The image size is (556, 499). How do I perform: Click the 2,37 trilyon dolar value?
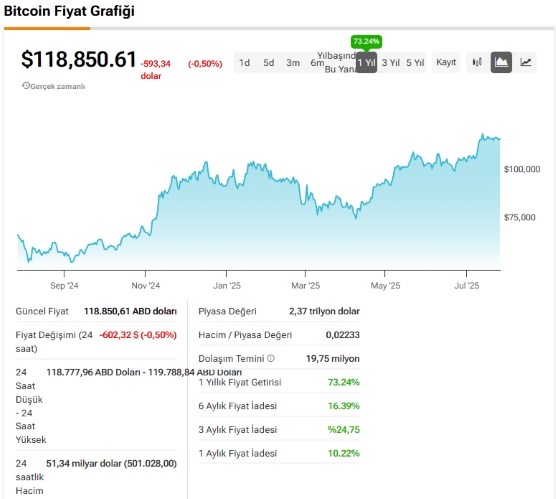click(324, 311)
